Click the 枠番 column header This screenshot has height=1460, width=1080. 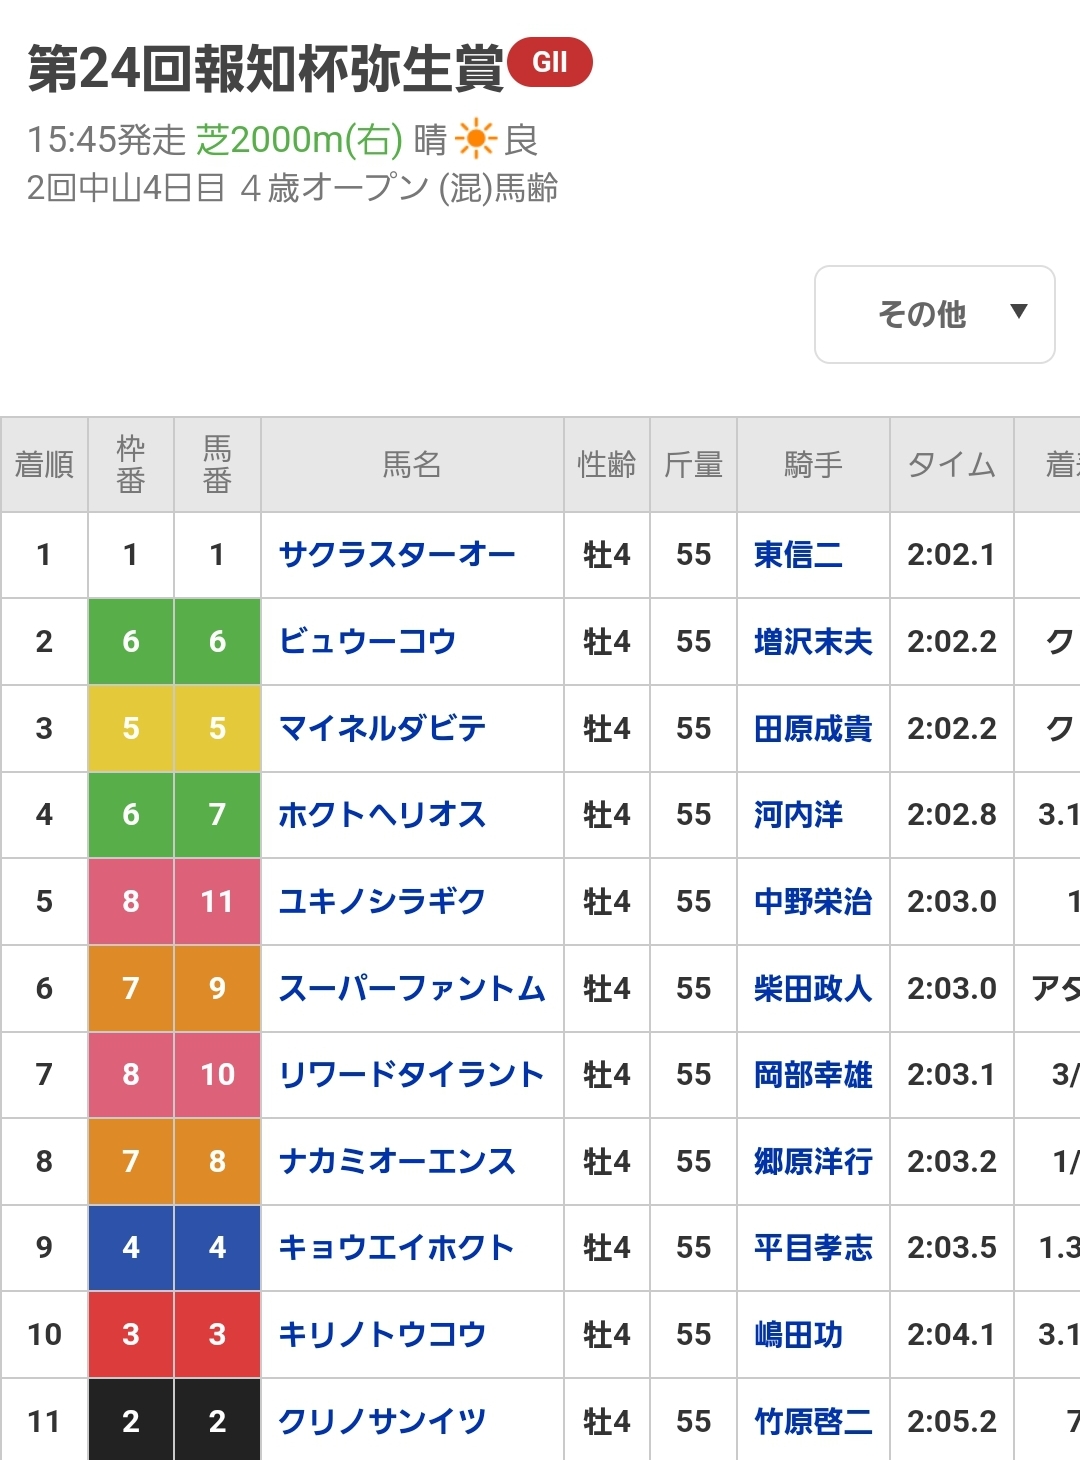click(131, 464)
